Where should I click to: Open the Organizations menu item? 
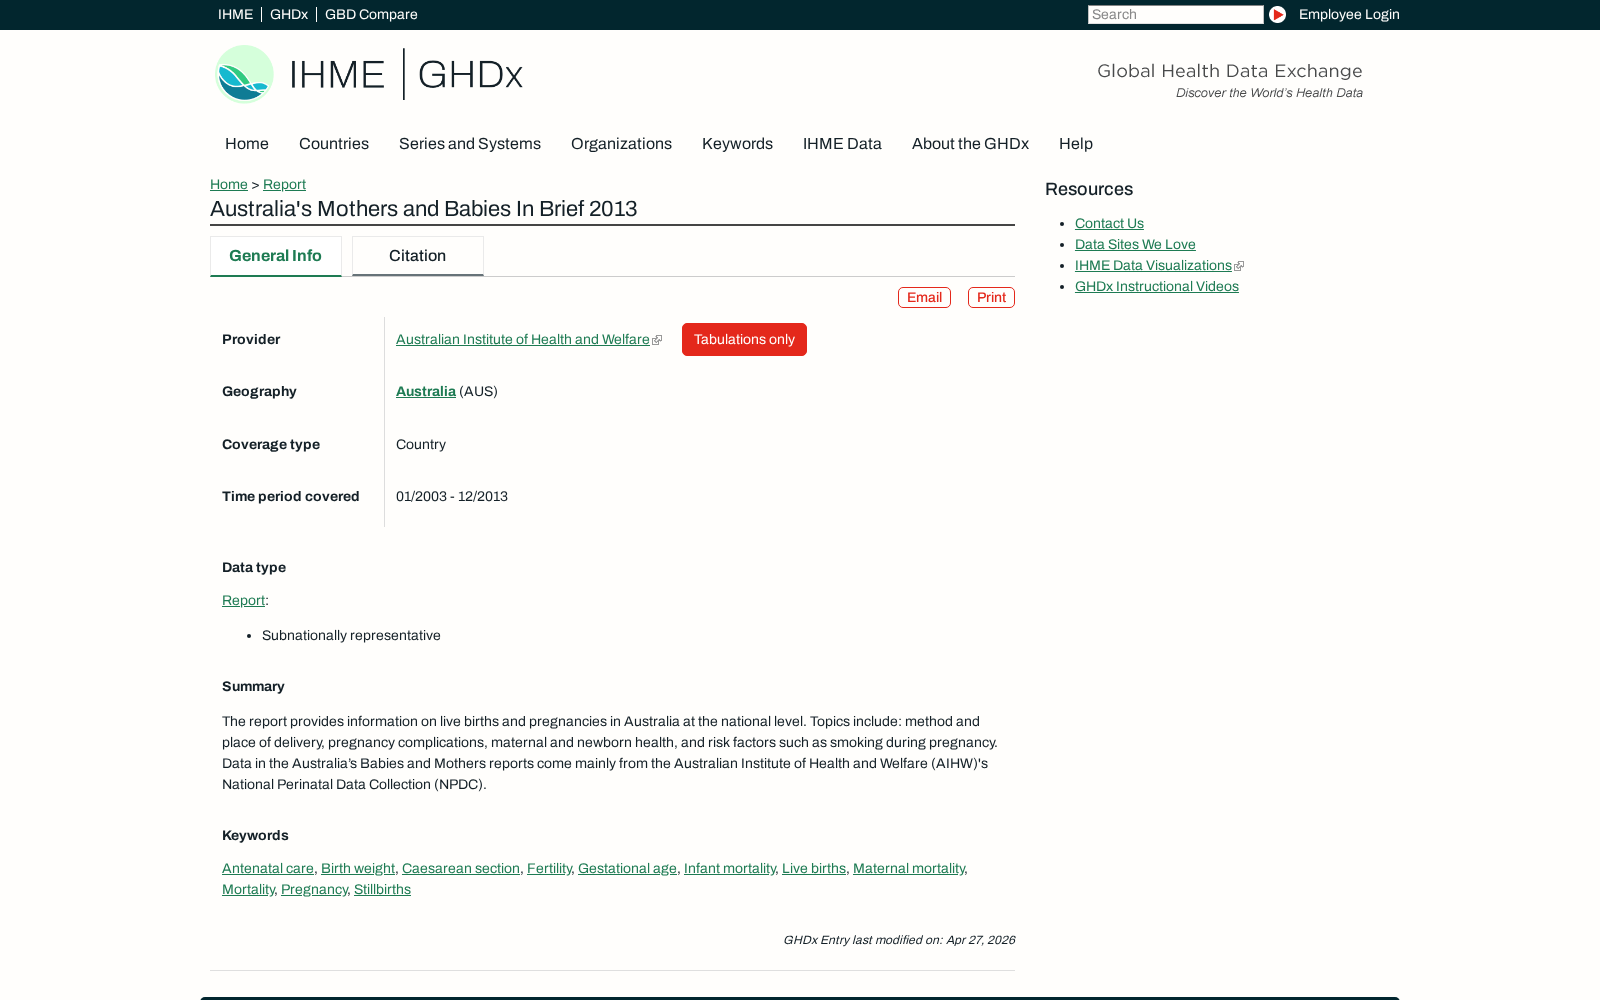click(621, 144)
